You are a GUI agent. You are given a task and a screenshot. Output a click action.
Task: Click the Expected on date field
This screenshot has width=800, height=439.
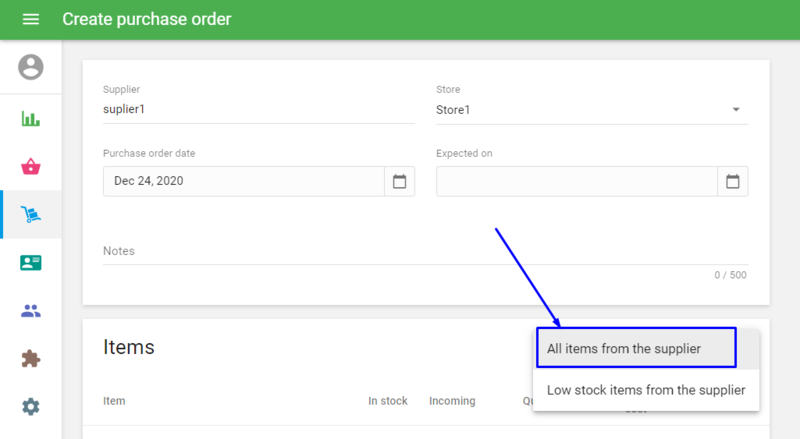(576, 181)
